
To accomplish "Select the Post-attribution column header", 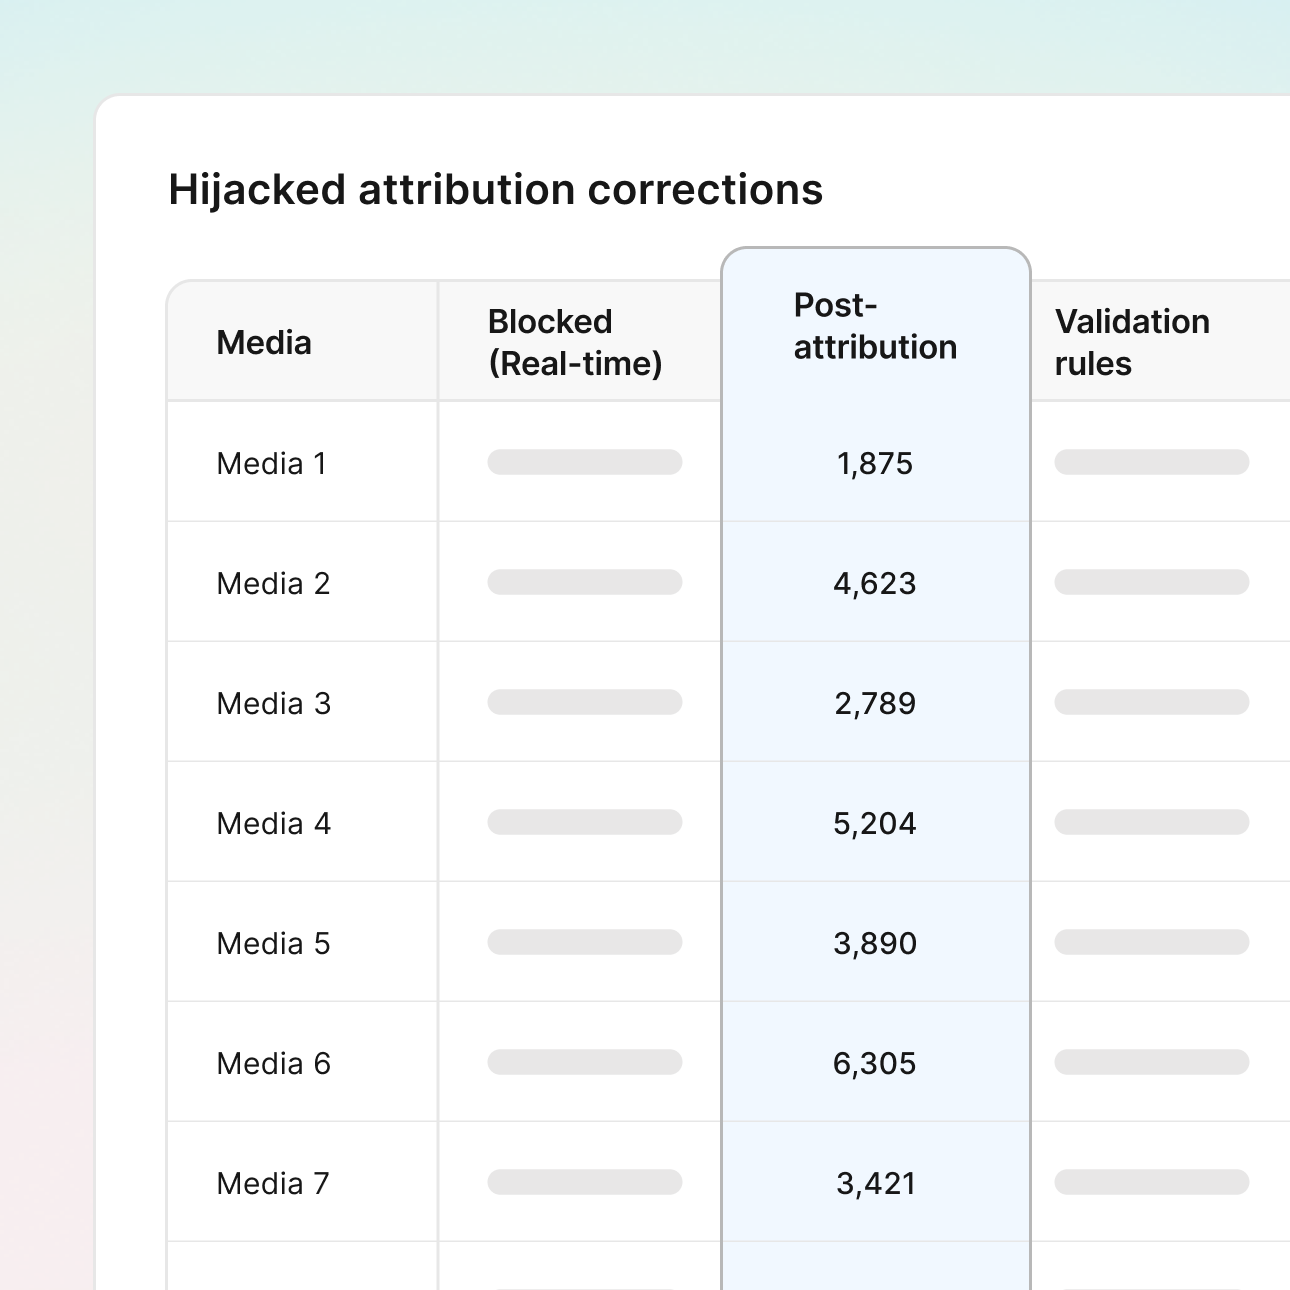I will coord(875,326).
